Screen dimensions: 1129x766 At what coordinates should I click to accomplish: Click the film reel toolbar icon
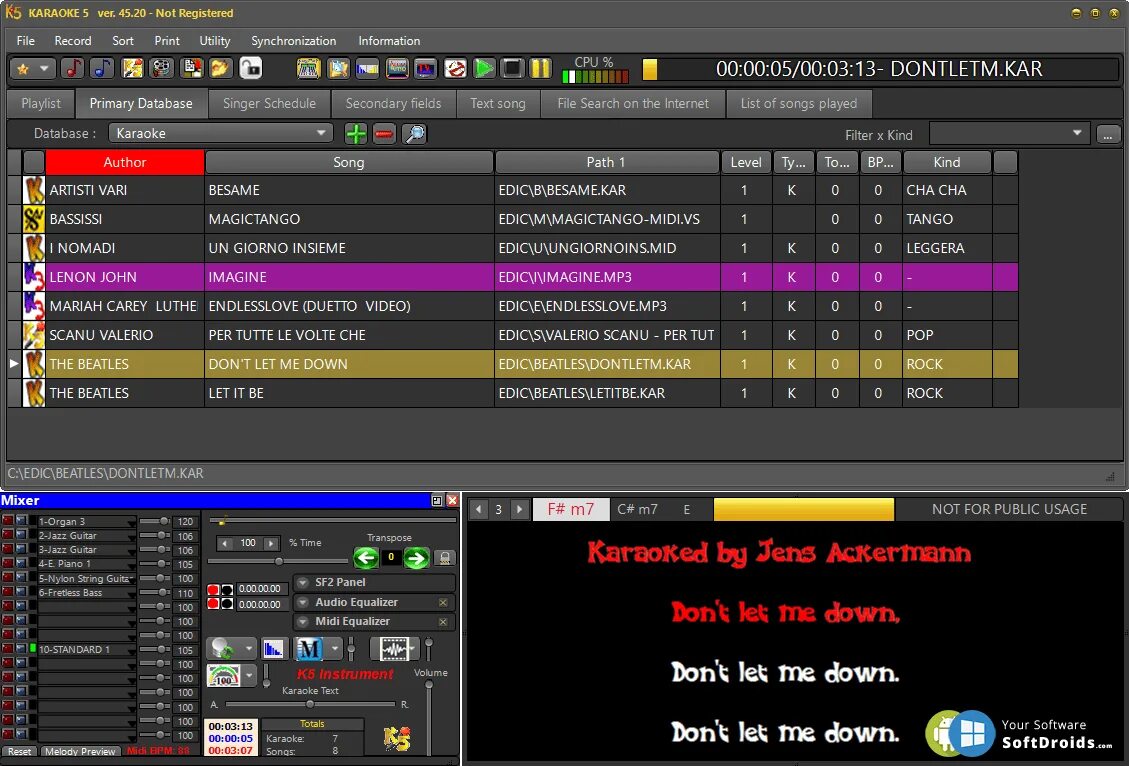click(161, 68)
